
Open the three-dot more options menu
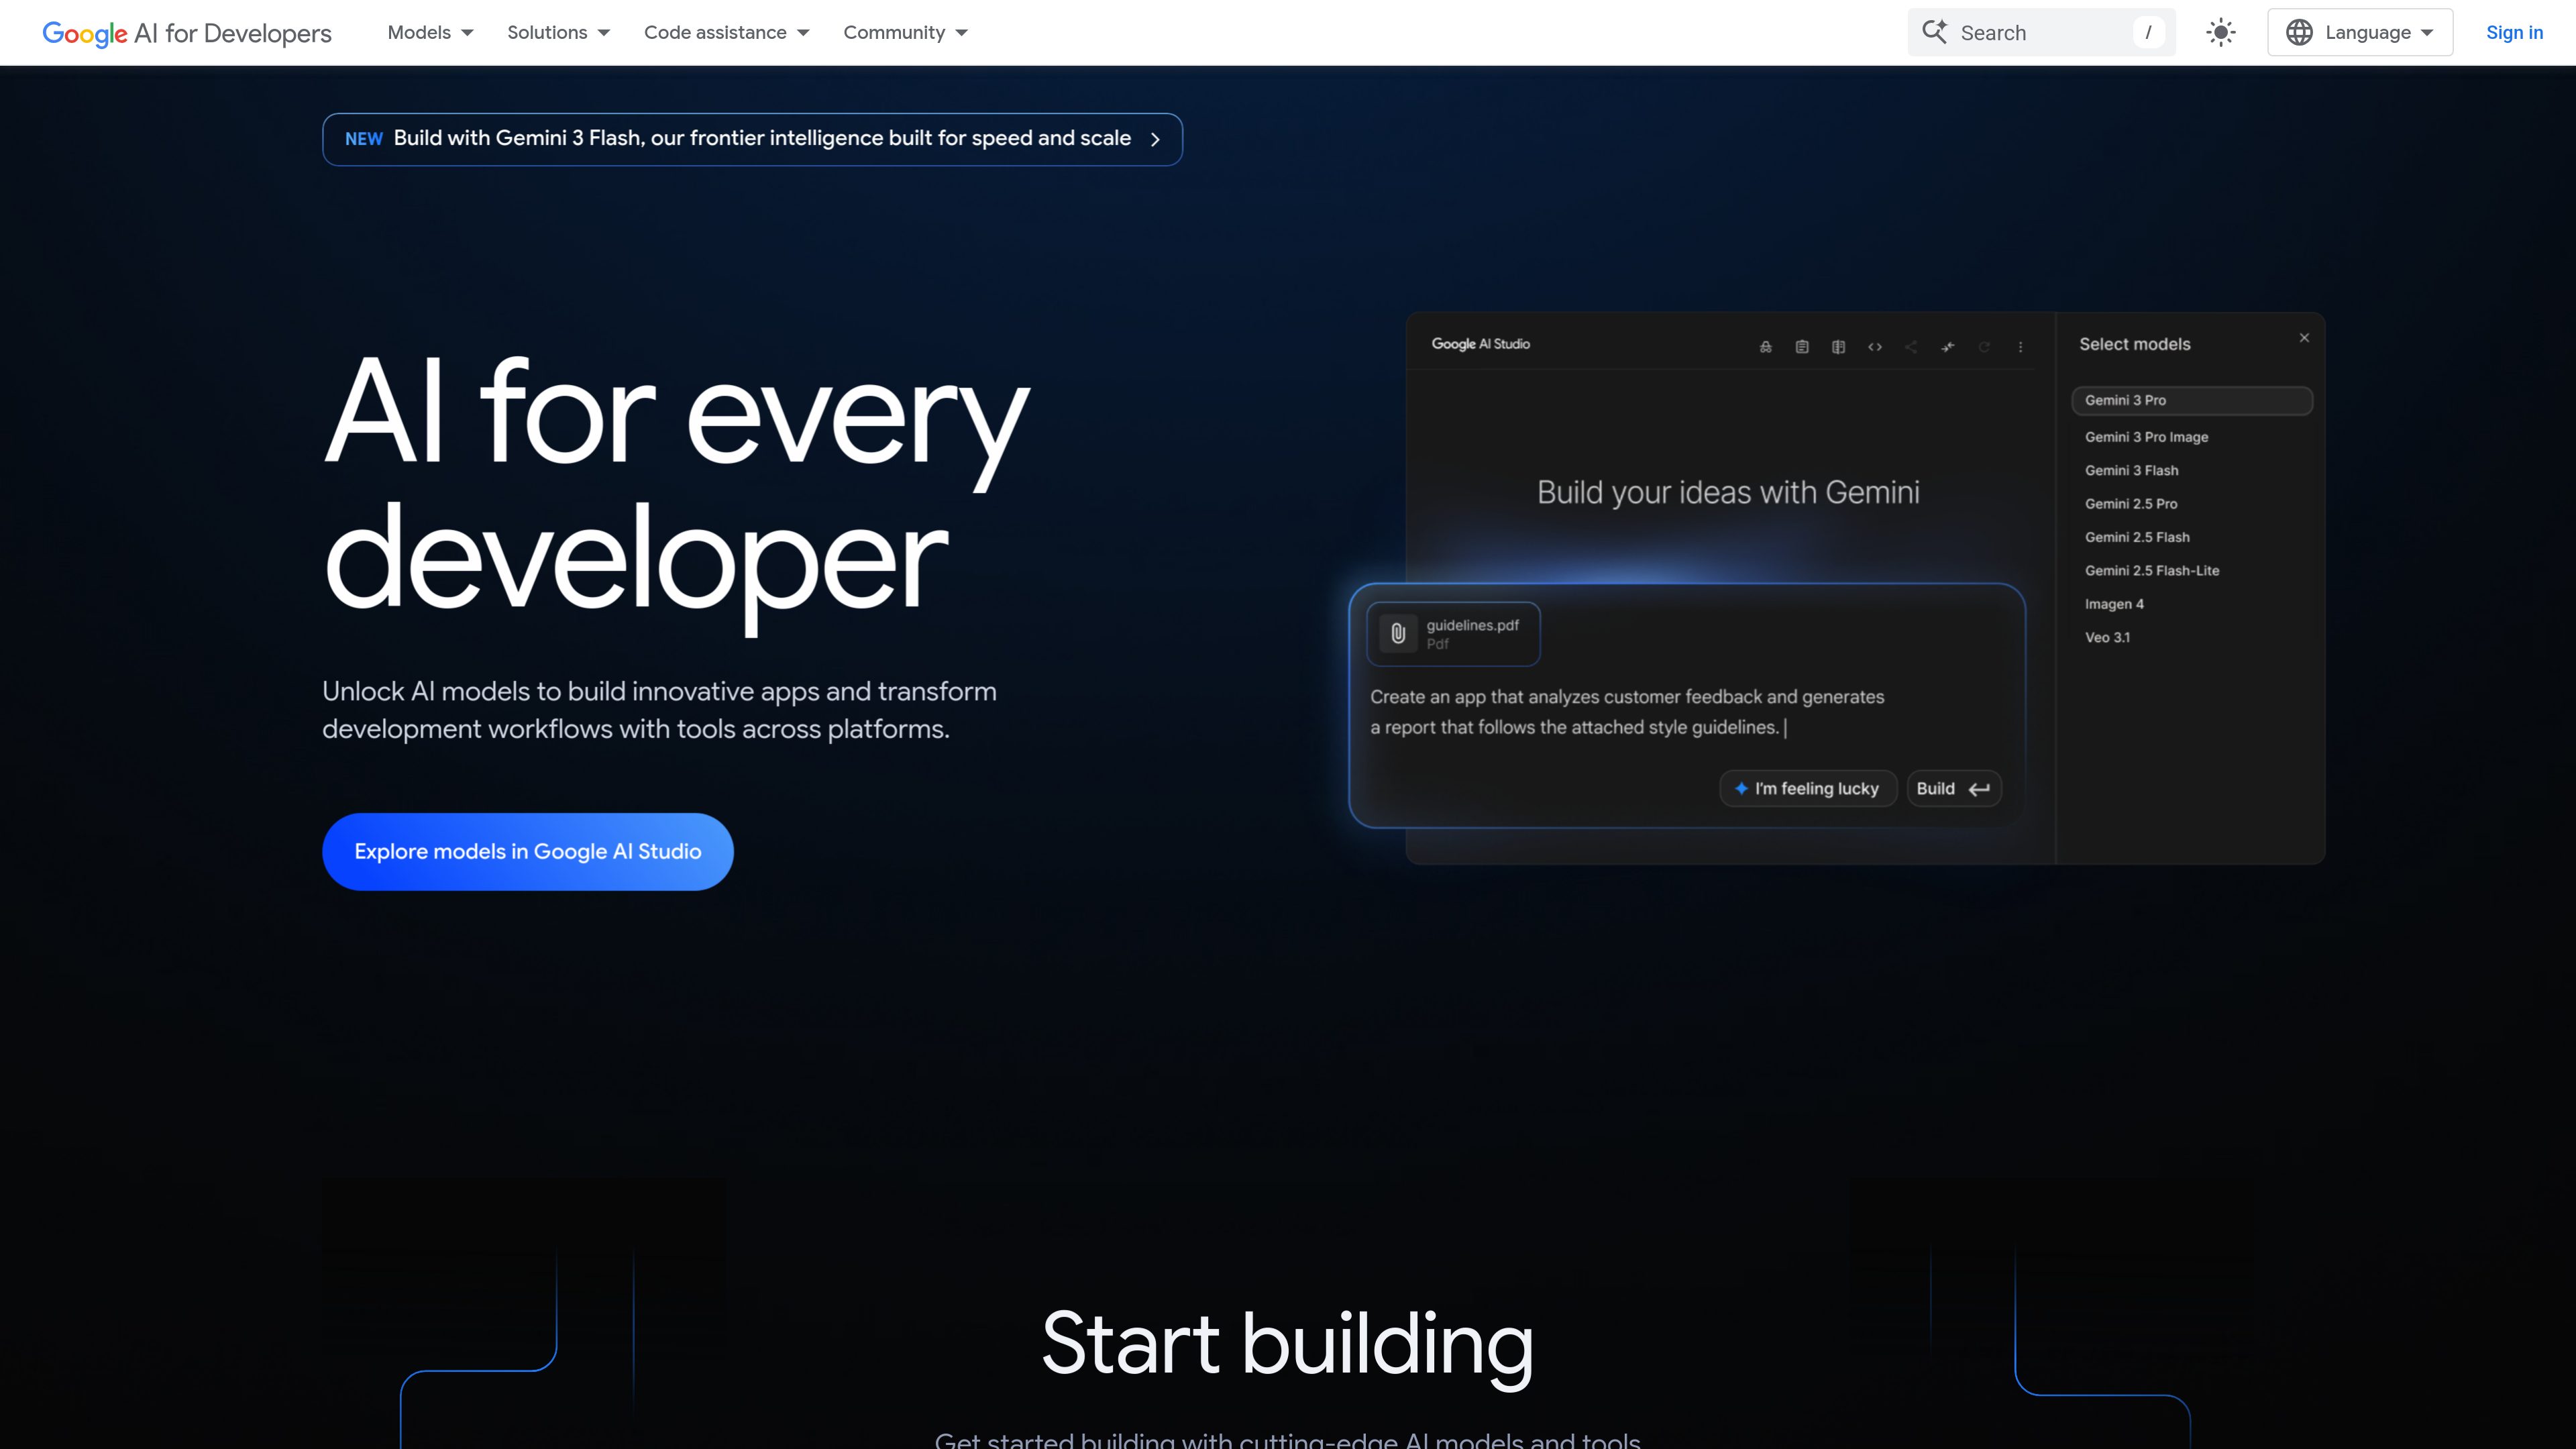pos(2021,347)
